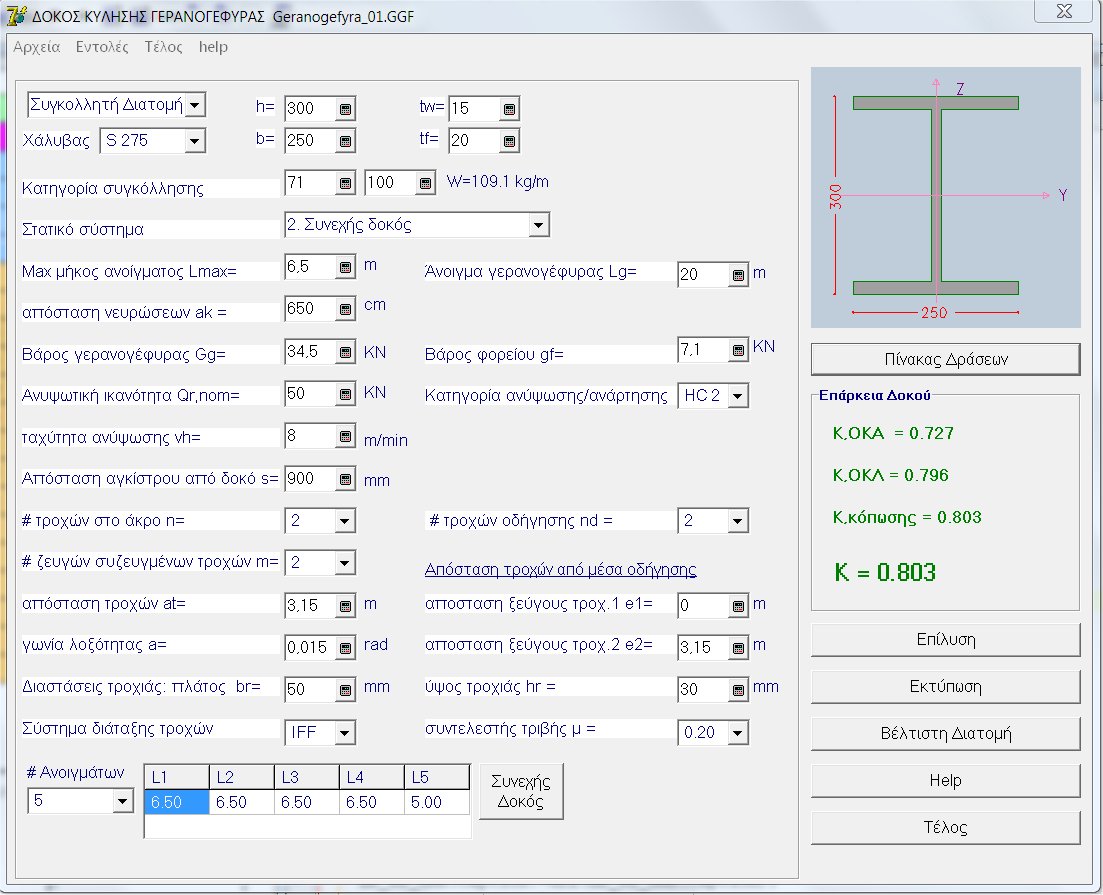This screenshot has height=895, width=1103.
Task: Open calculator for hook distance s field
Action: pyautogui.click(x=344, y=479)
